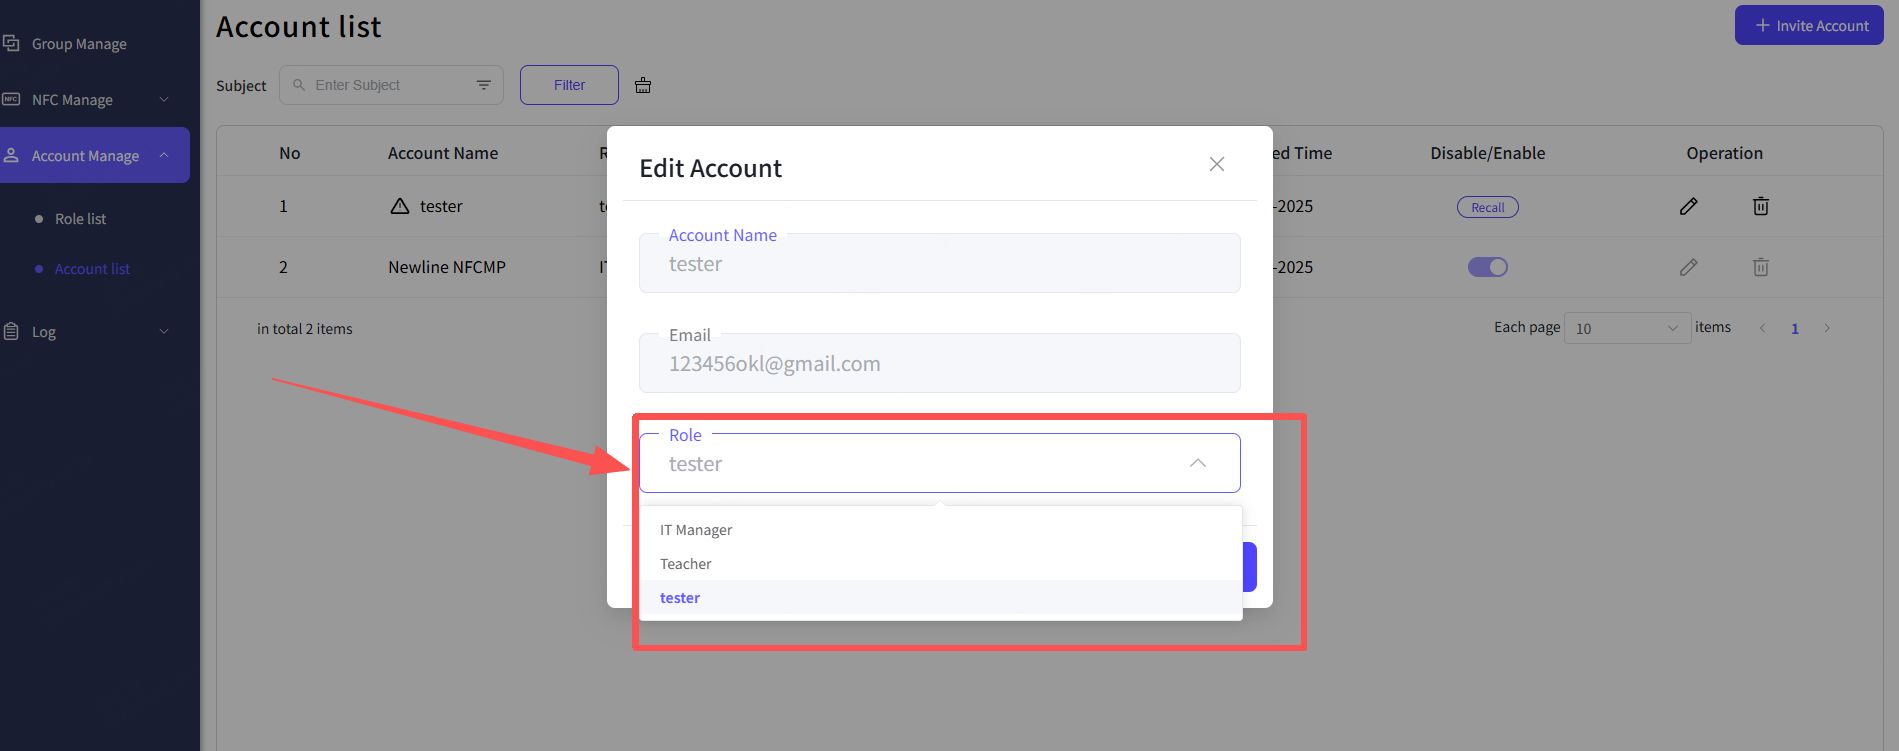
Task: Click the Invite Account button
Action: [x=1808, y=26]
